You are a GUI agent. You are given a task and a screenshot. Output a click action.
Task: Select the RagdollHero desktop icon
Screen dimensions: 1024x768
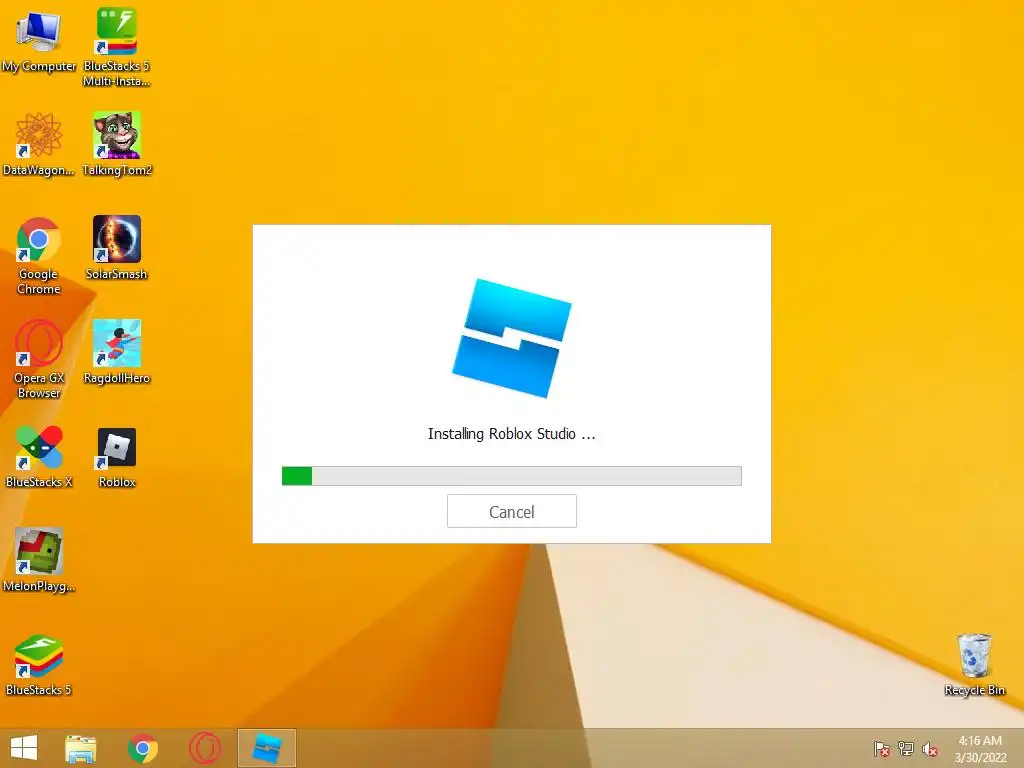point(116,352)
